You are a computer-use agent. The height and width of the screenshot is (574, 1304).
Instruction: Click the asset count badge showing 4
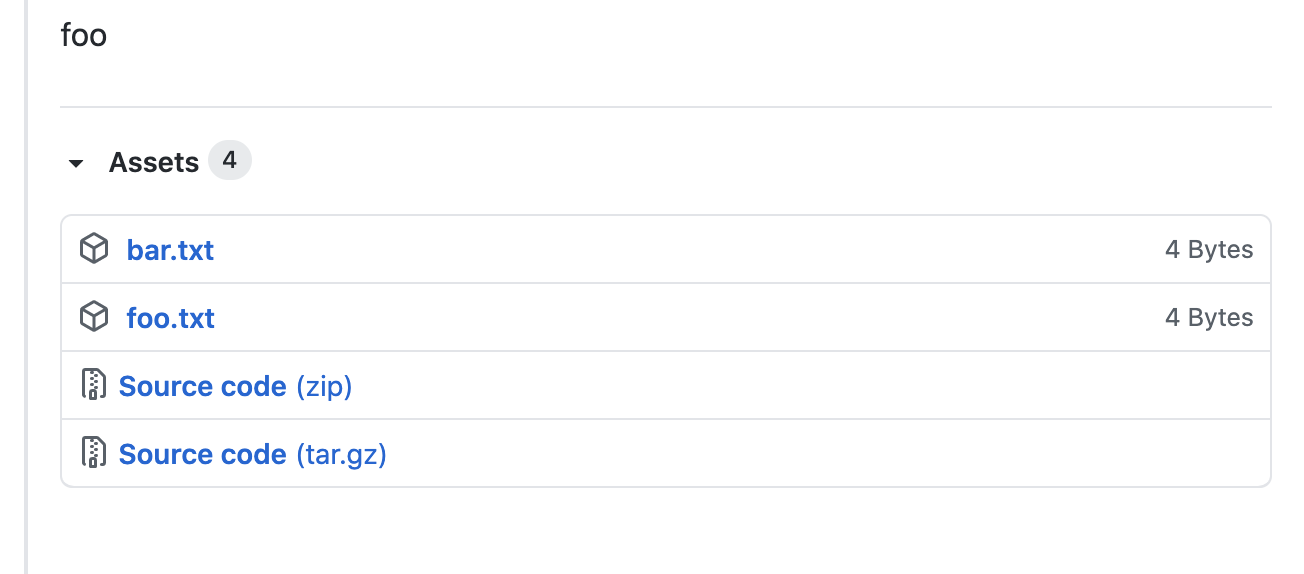(x=229, y=160)
